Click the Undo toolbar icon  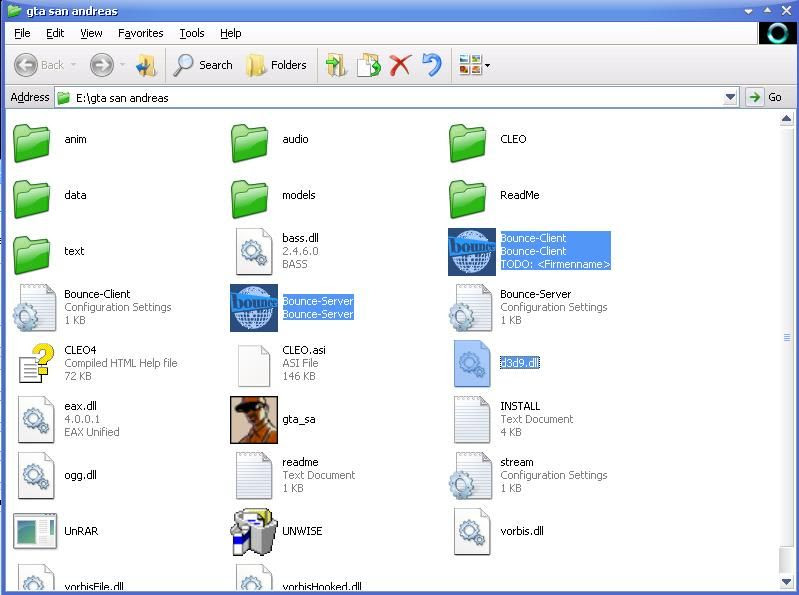click(432, 65)
